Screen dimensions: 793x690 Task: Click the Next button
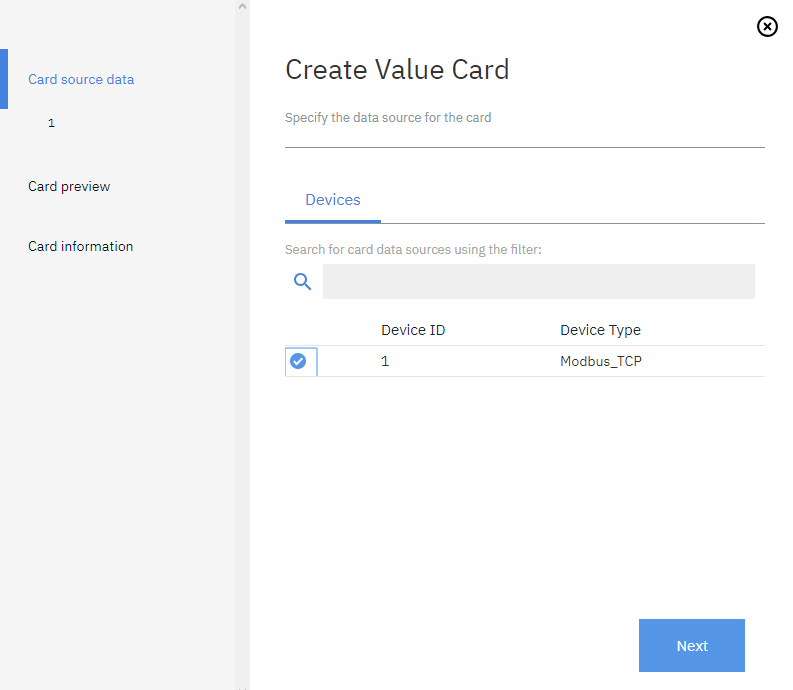(x=691, y=645)
